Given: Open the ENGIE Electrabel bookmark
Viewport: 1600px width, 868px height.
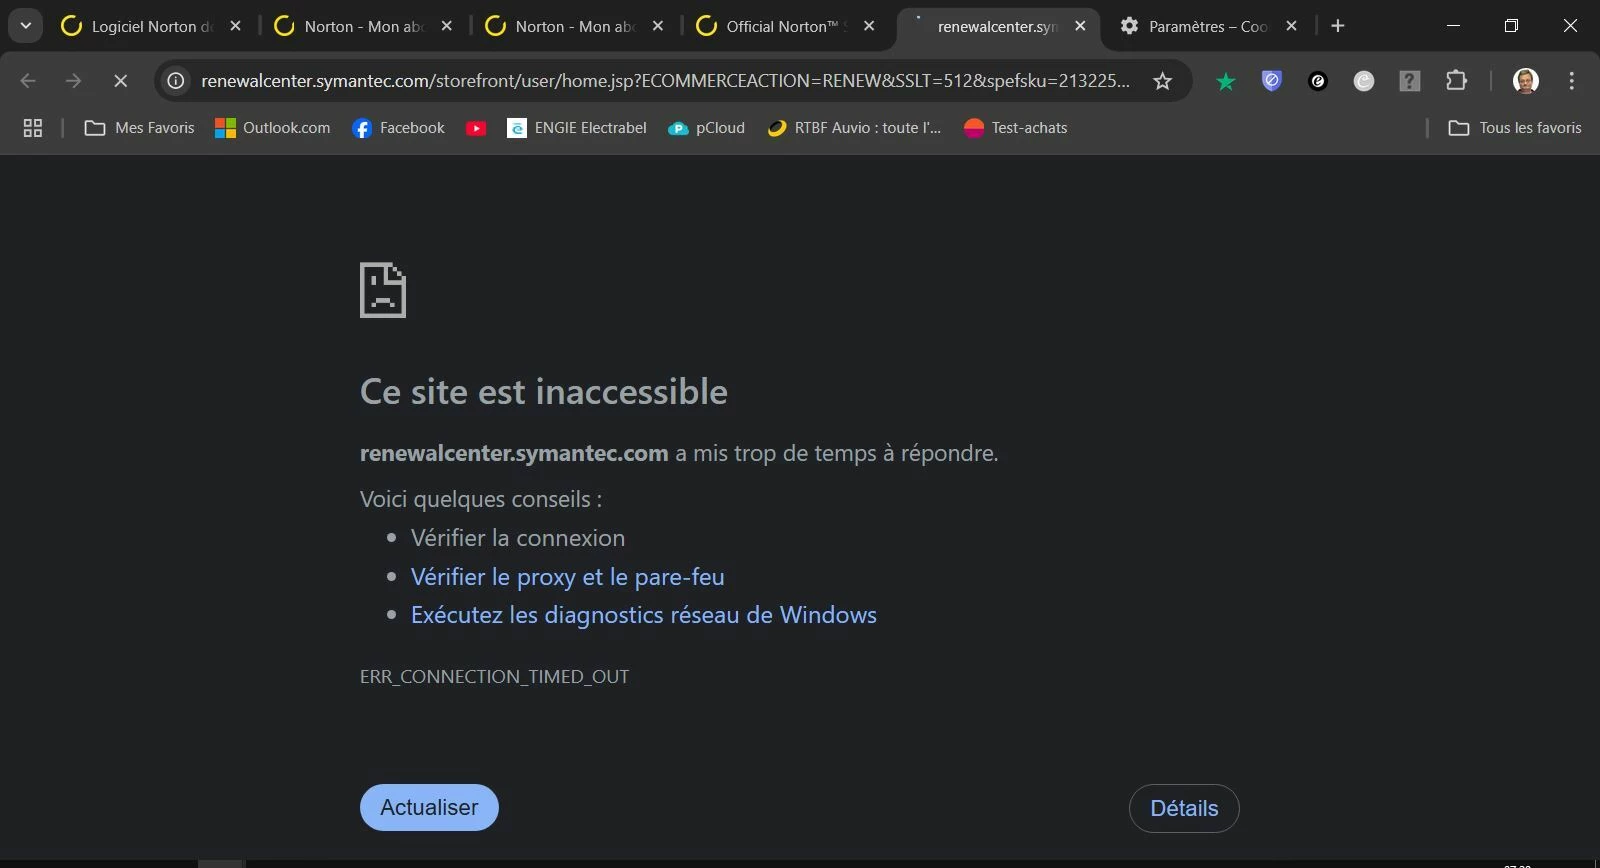Looking at the screenshot, I should pos(577,128).
